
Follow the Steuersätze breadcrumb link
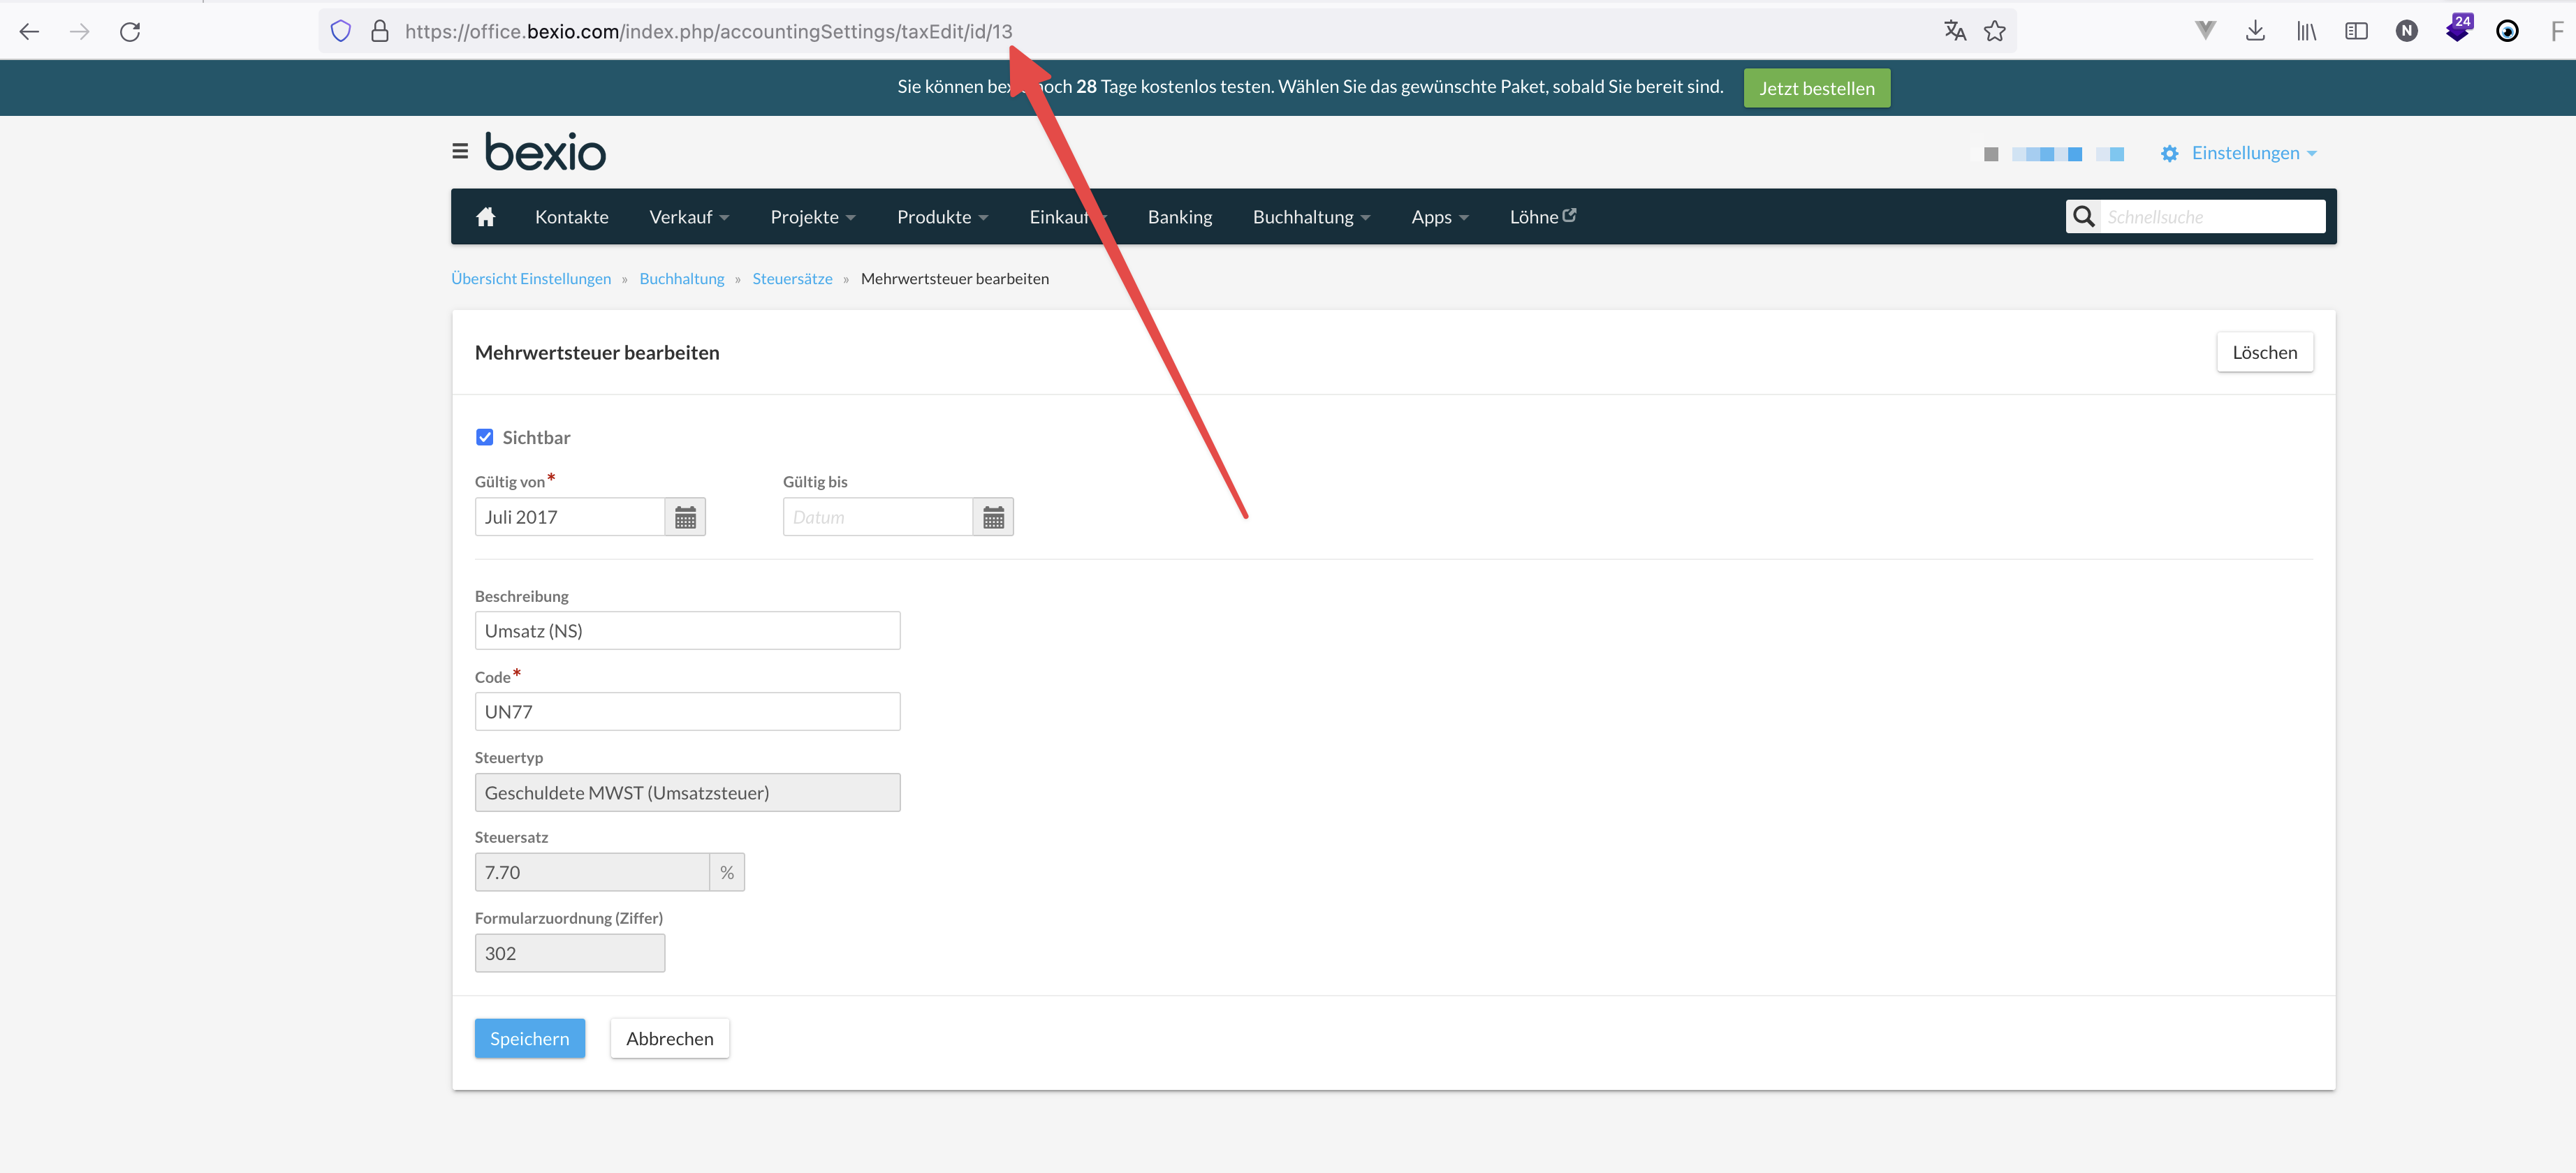pyautogui.click(x=792, y=279)
